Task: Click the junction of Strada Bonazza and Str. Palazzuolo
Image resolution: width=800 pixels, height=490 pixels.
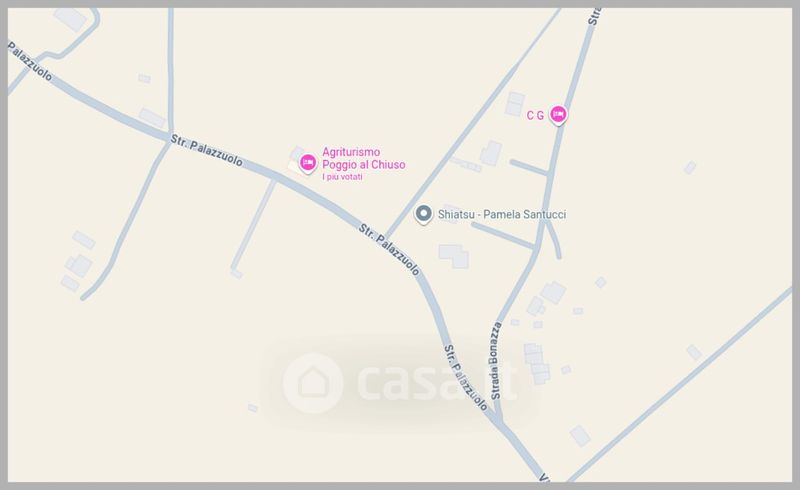Action: pos(499,422)
